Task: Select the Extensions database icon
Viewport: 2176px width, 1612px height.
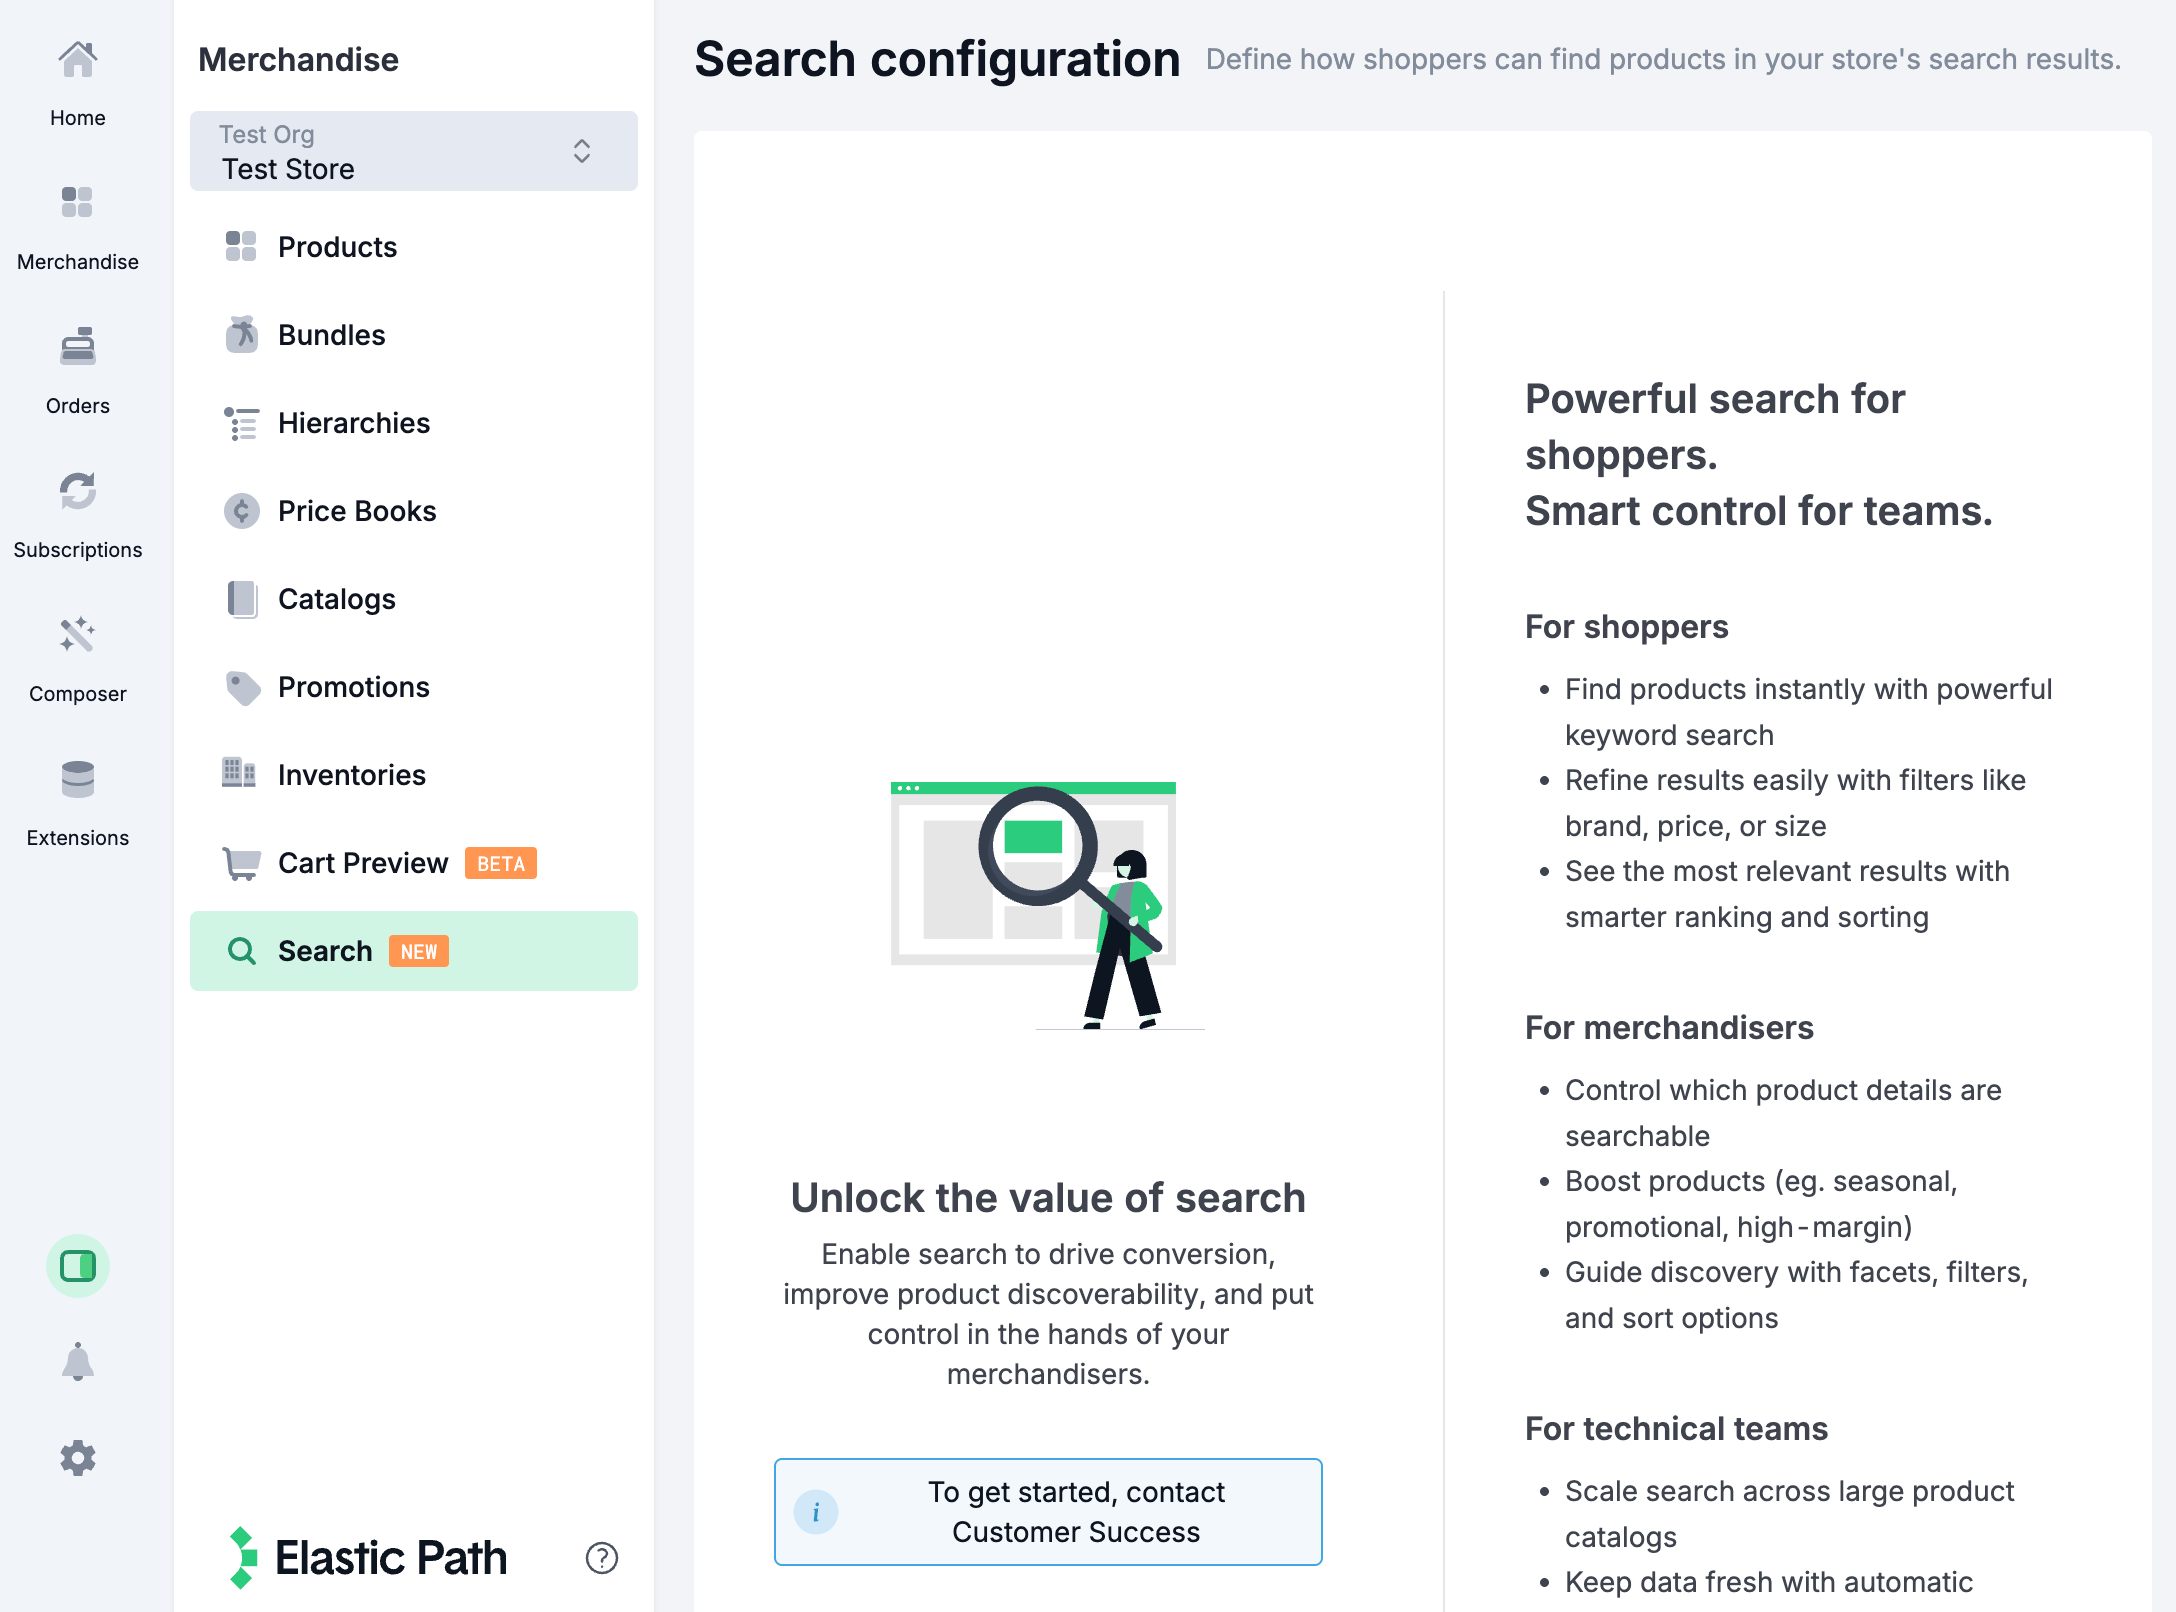Action: coord(78,780)
